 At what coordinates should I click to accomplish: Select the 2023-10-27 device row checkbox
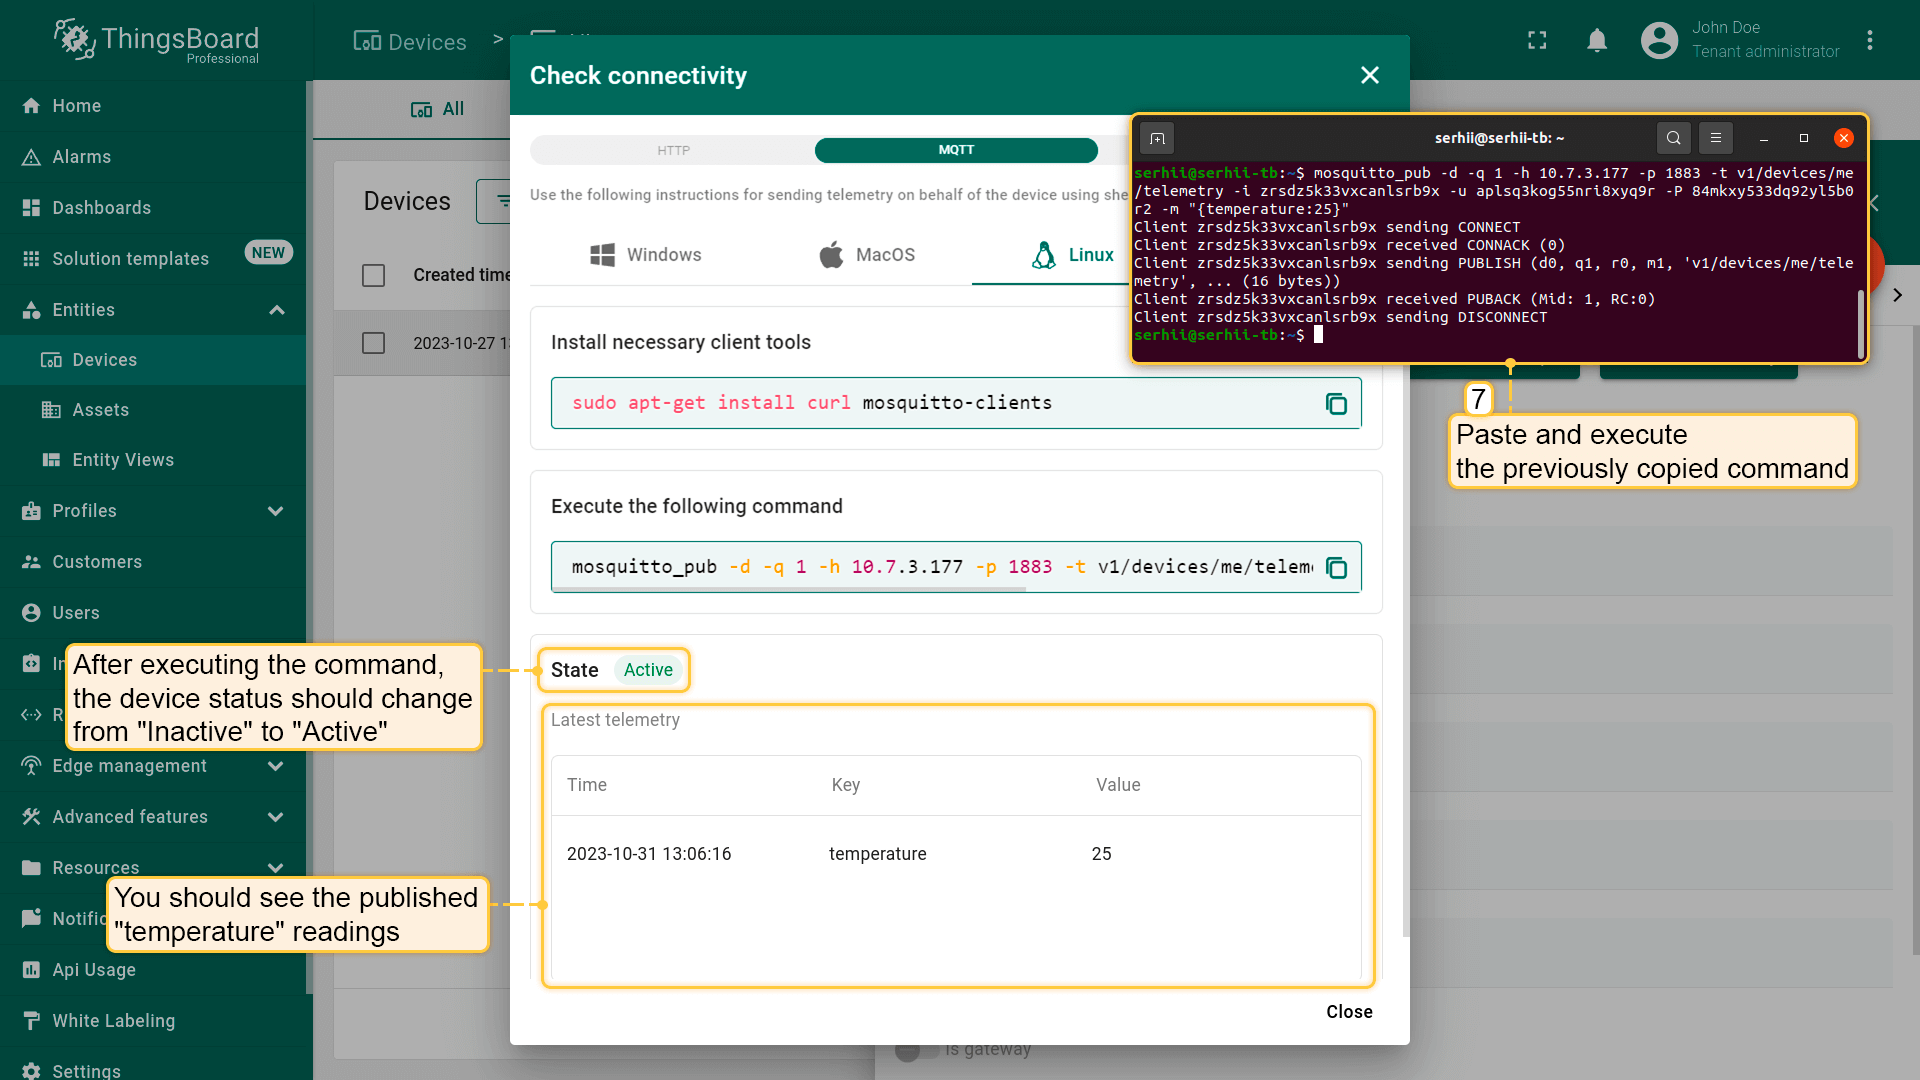pos(373,343)
